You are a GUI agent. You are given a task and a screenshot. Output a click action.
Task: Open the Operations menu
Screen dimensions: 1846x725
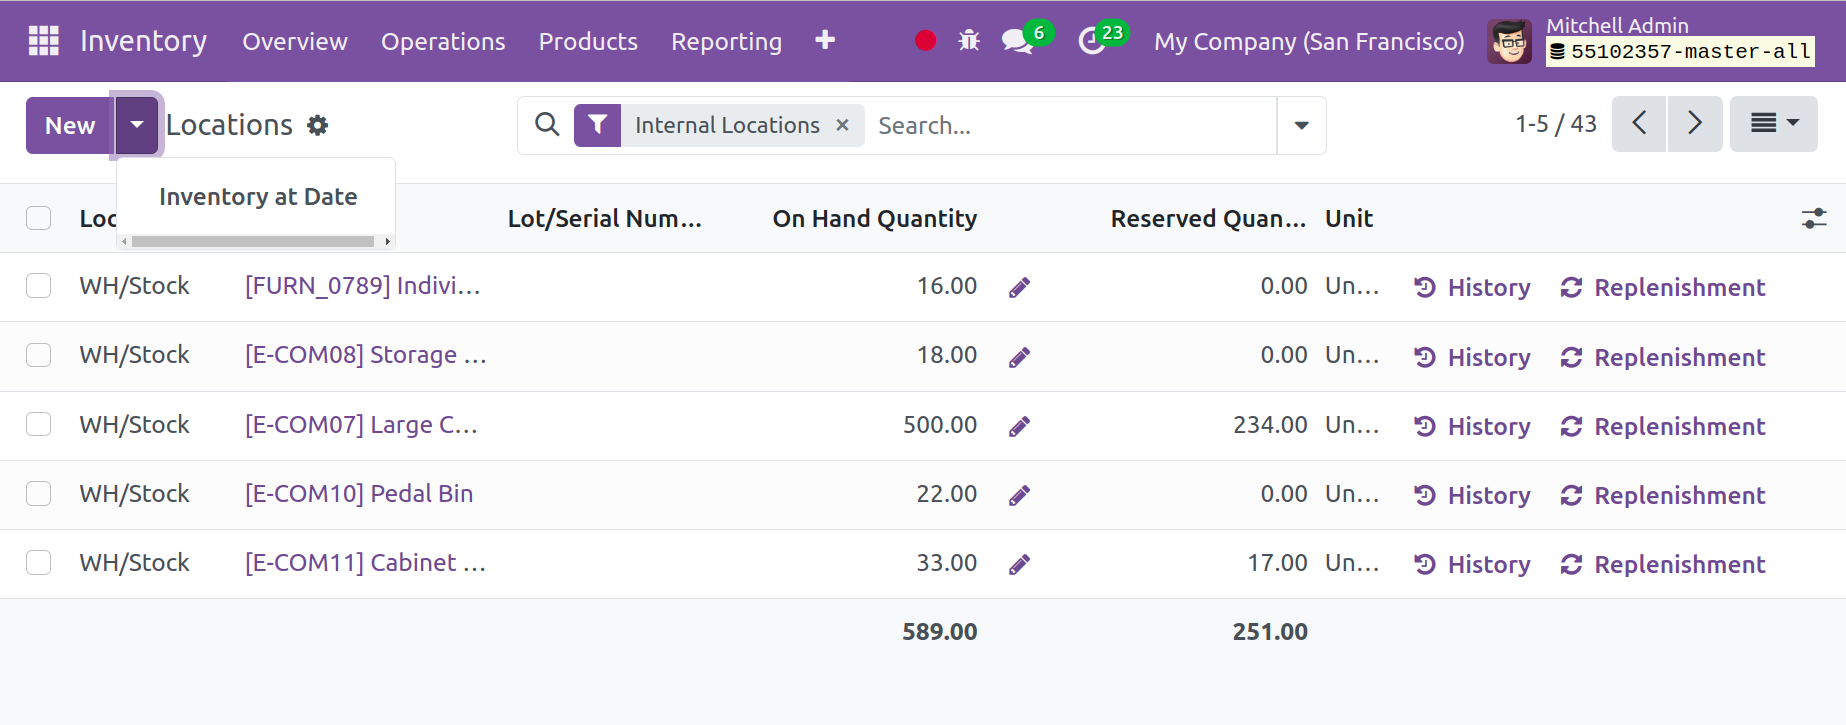(x=442, y=42)
